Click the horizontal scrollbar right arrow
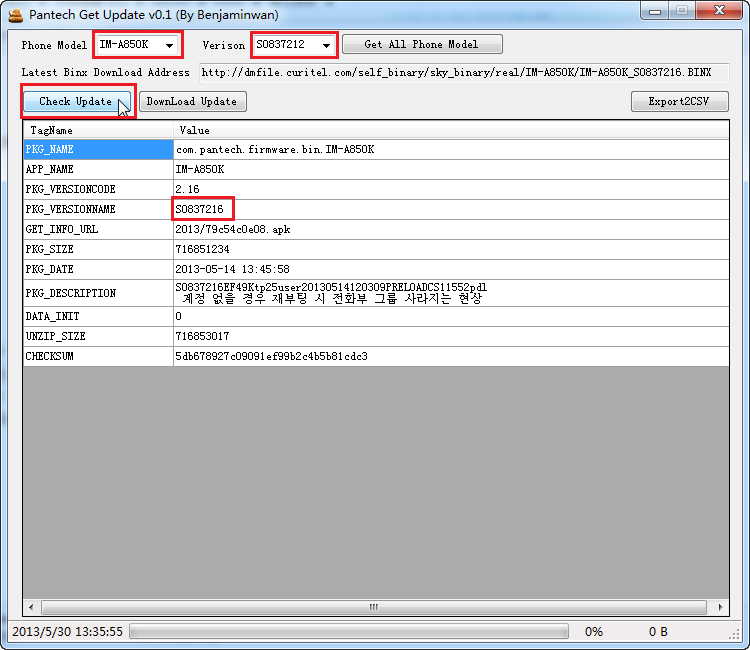This screenshot has height=650, width=750. [x=720, y=607]
